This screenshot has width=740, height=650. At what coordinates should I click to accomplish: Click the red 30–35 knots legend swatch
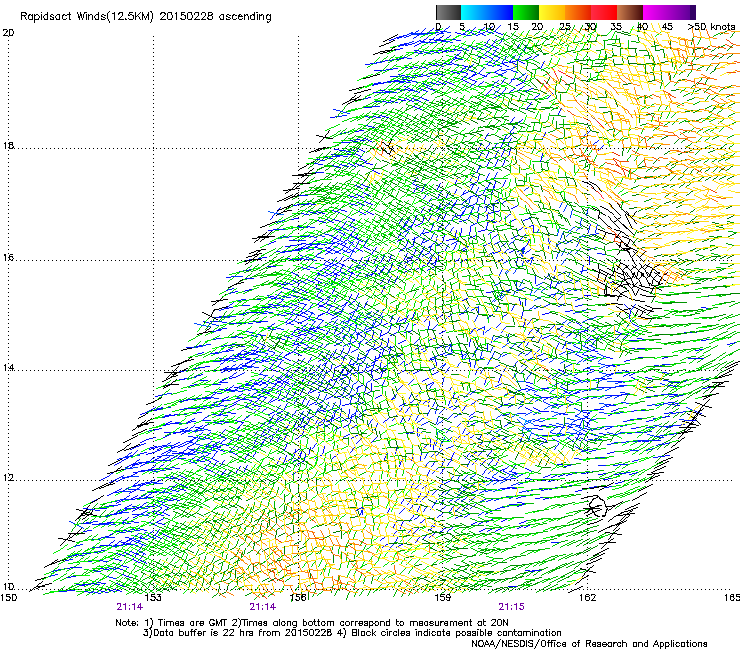[x=604, y=12]
